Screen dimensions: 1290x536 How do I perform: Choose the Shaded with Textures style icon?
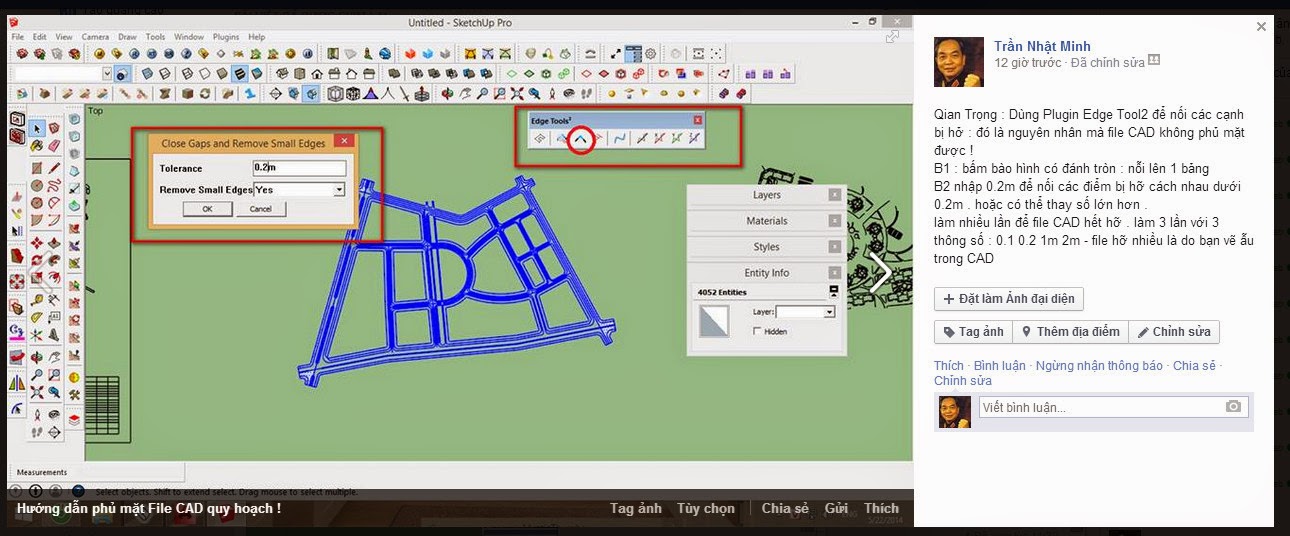click(x=239, y=73)
